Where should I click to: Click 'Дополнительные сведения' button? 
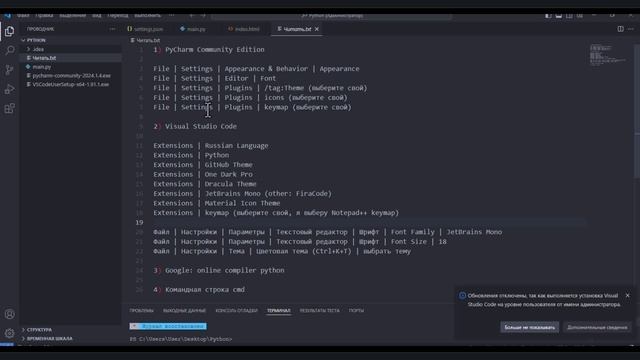click(x=597, y=327)
